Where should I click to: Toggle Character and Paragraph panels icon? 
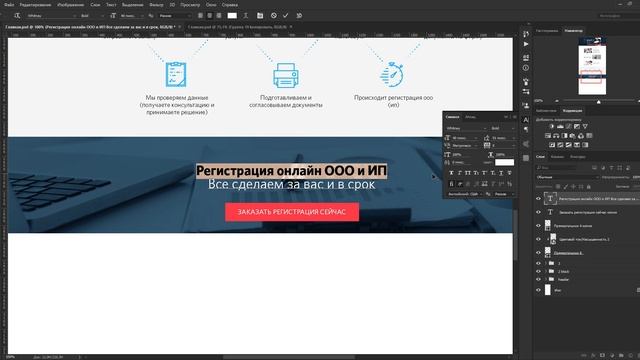[260, 16]
